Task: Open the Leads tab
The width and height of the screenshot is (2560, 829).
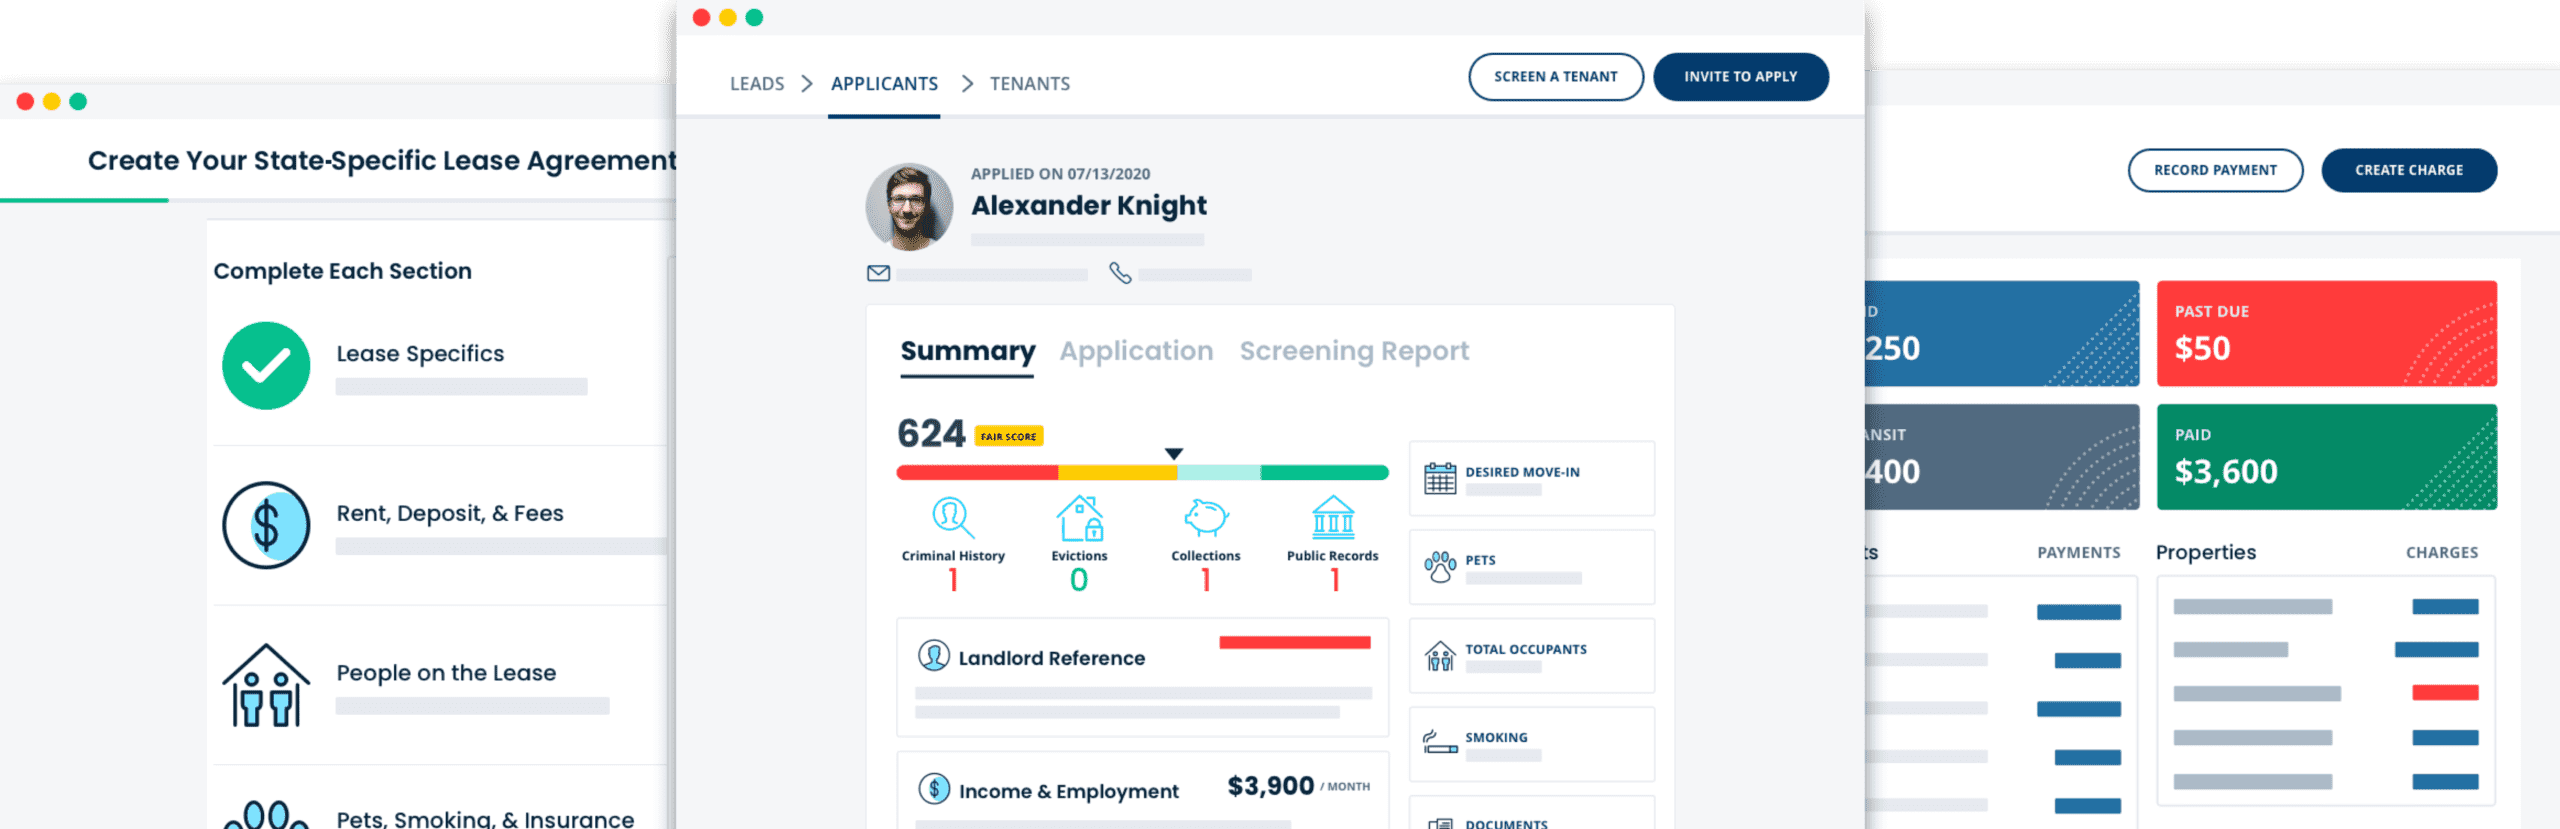Action: pos(757,84)
